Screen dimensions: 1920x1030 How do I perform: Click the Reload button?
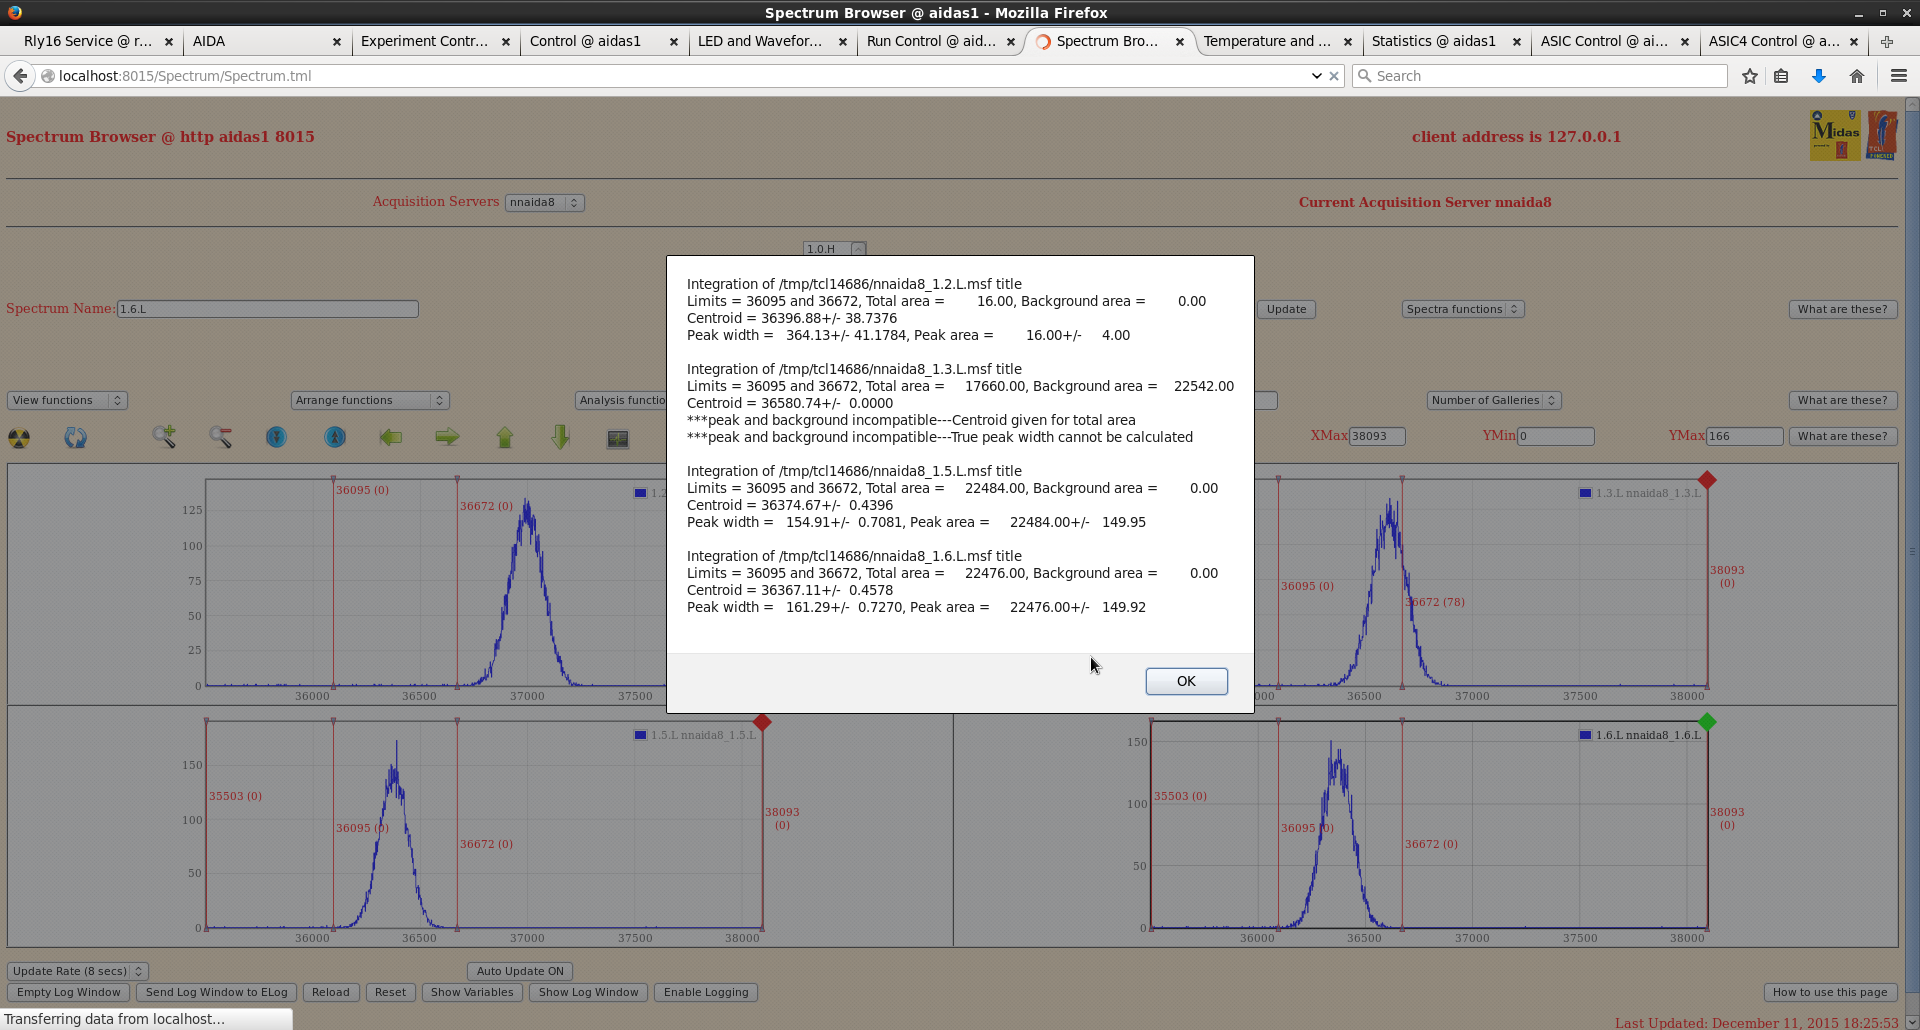(331, 993)
